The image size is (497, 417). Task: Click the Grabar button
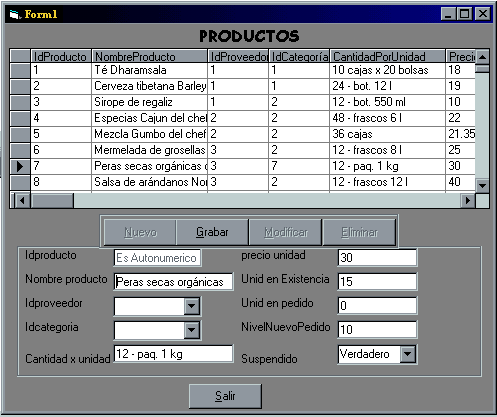212,232
